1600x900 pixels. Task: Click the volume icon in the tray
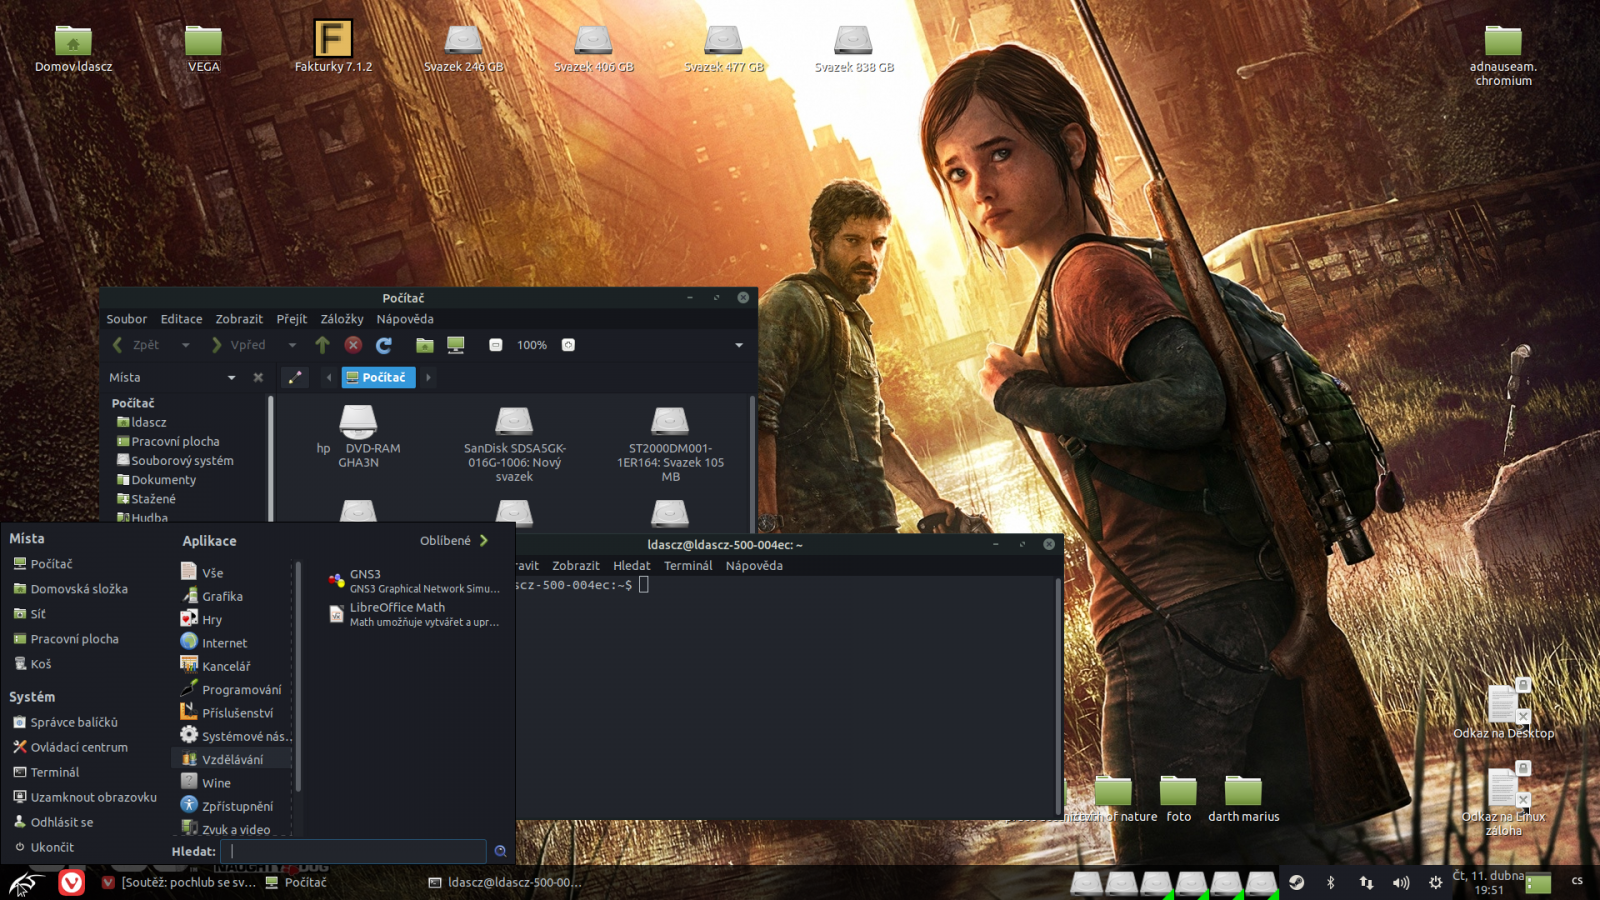tap(1400, 883)
